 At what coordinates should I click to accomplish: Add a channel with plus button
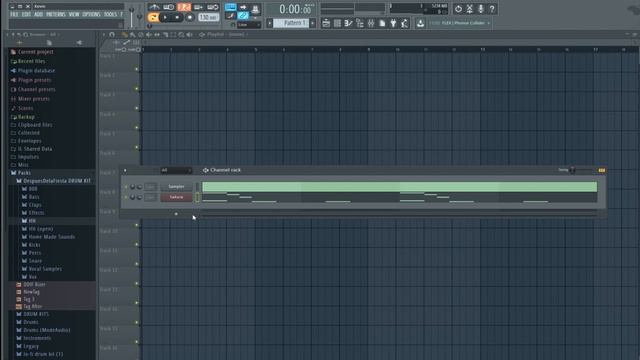click(x=176, y=214)
